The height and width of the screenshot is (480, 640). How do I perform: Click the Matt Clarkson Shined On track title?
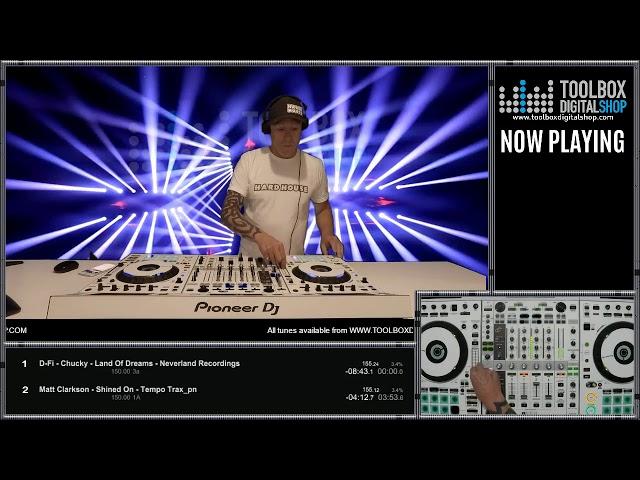click(x=118, y=389)
